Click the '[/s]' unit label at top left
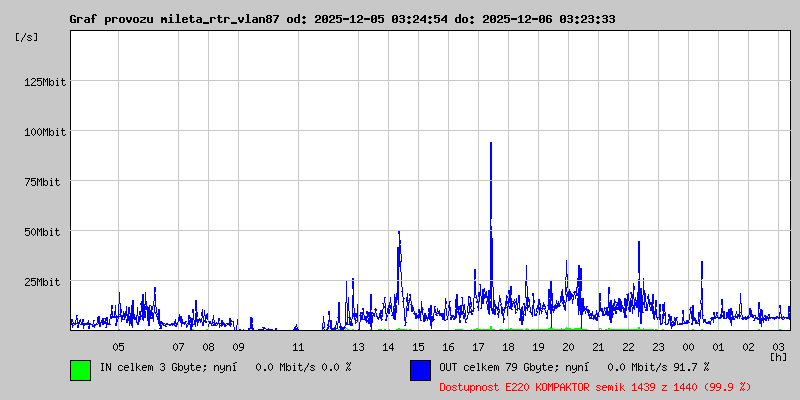Screen dimensions: 800x400 click(x=27, y=37)
